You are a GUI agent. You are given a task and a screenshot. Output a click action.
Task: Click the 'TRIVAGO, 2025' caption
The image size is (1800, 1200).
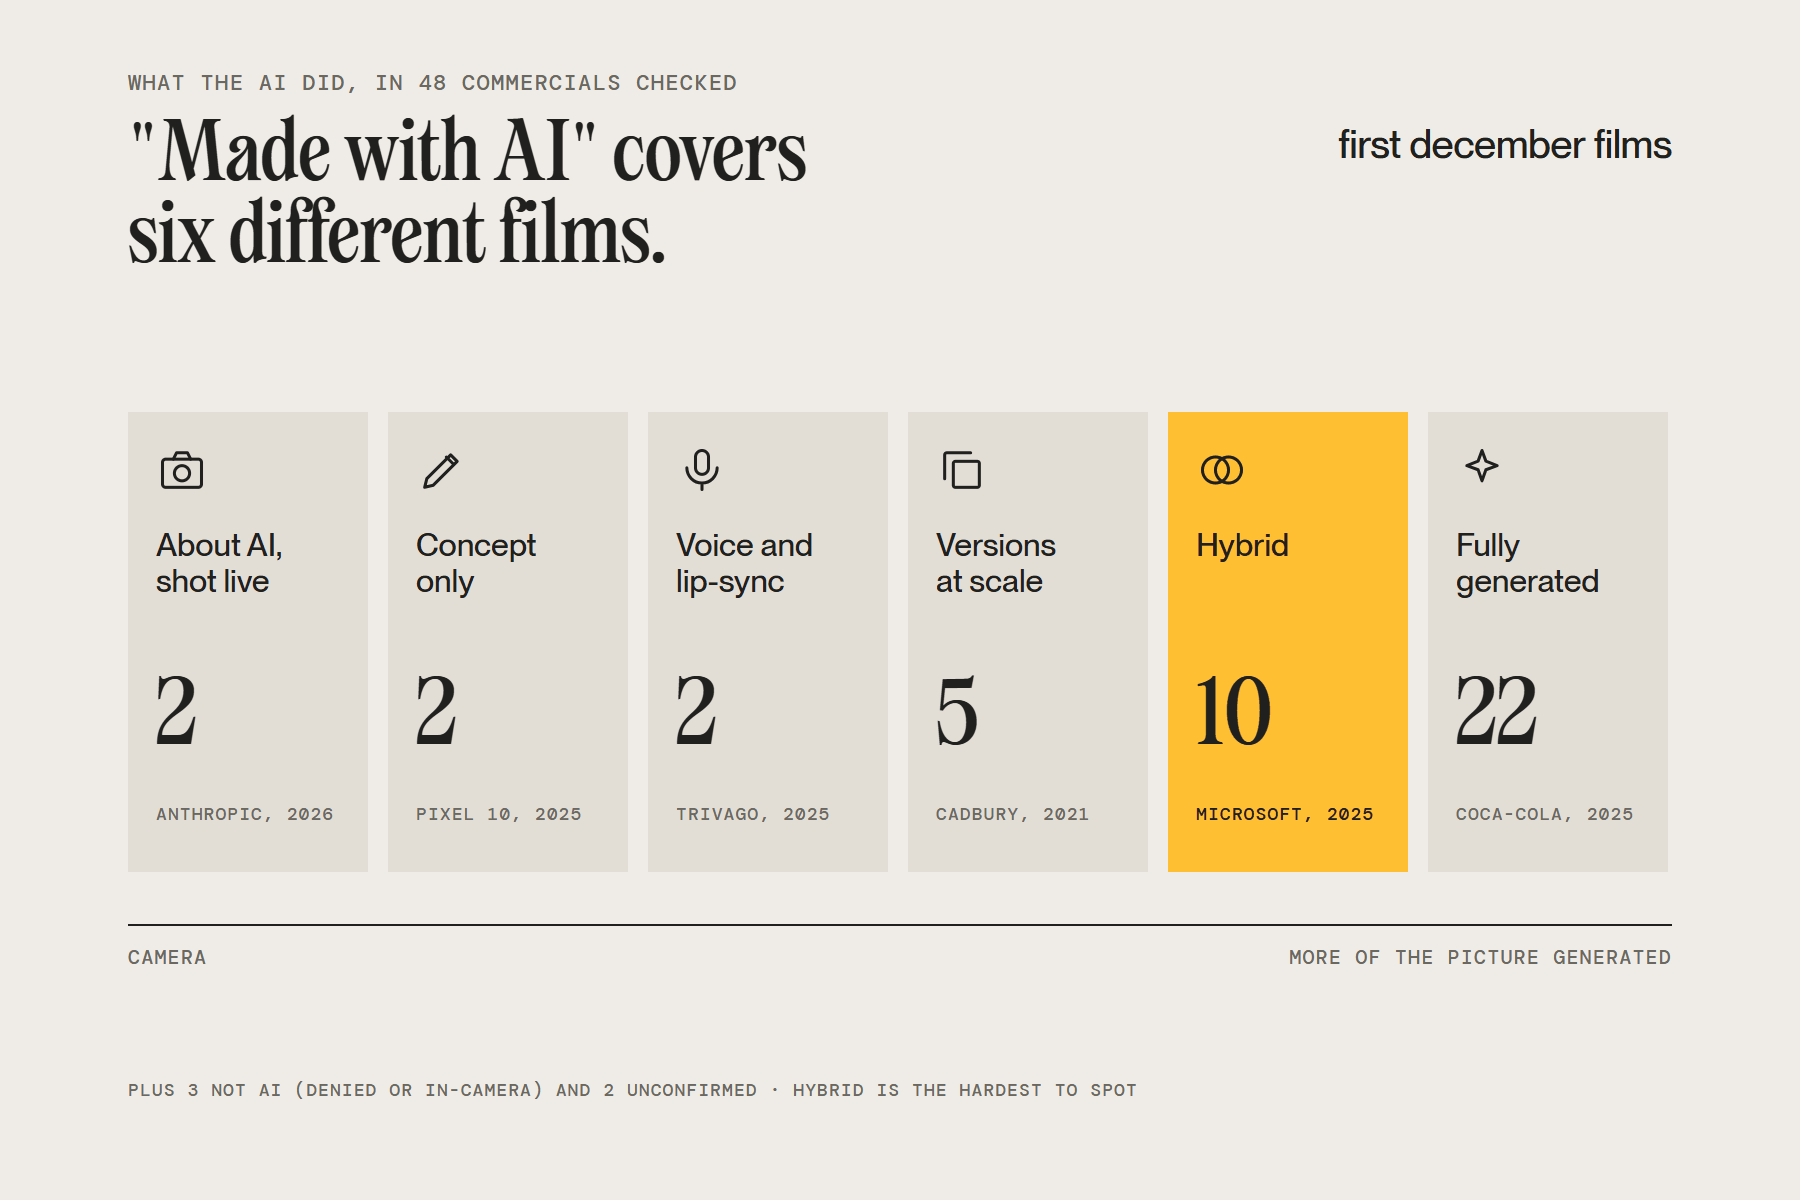pyautogui.click(x=752, y=814)
